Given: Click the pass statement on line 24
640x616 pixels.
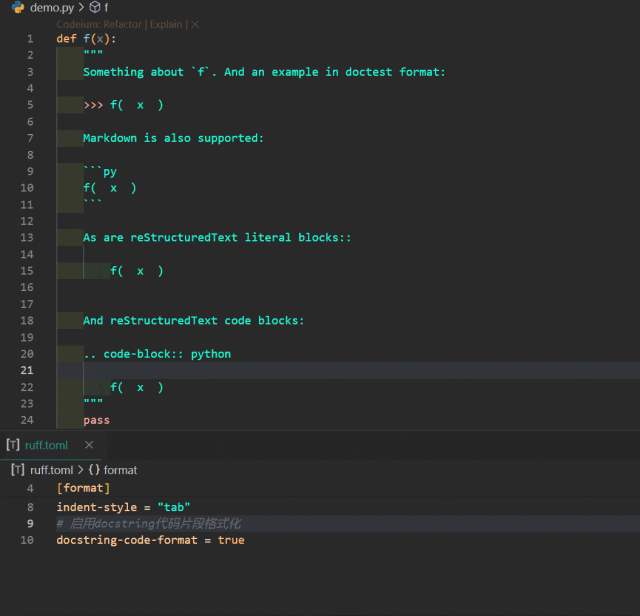Looking at the screenshot, I should point(96,420).
